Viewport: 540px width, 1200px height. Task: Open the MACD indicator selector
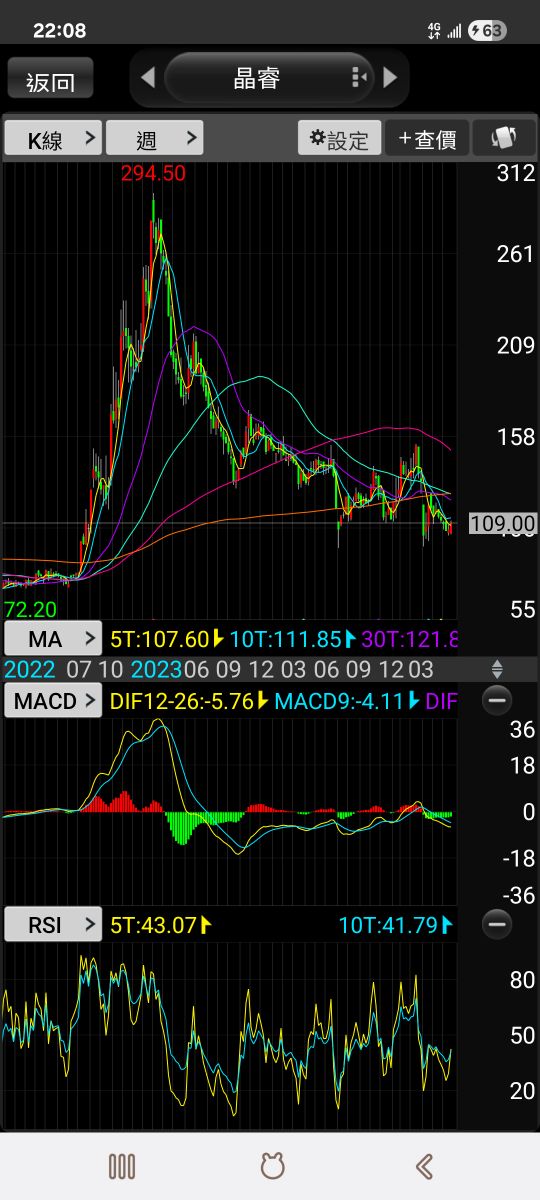pos(53,701)
